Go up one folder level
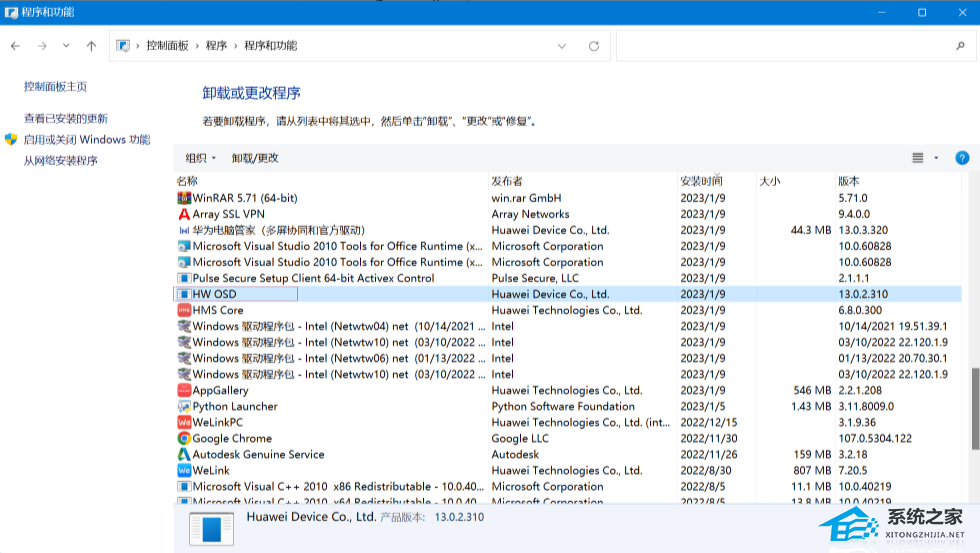The height and width of the screenshot is (553, 980). (x=91, y=46)
